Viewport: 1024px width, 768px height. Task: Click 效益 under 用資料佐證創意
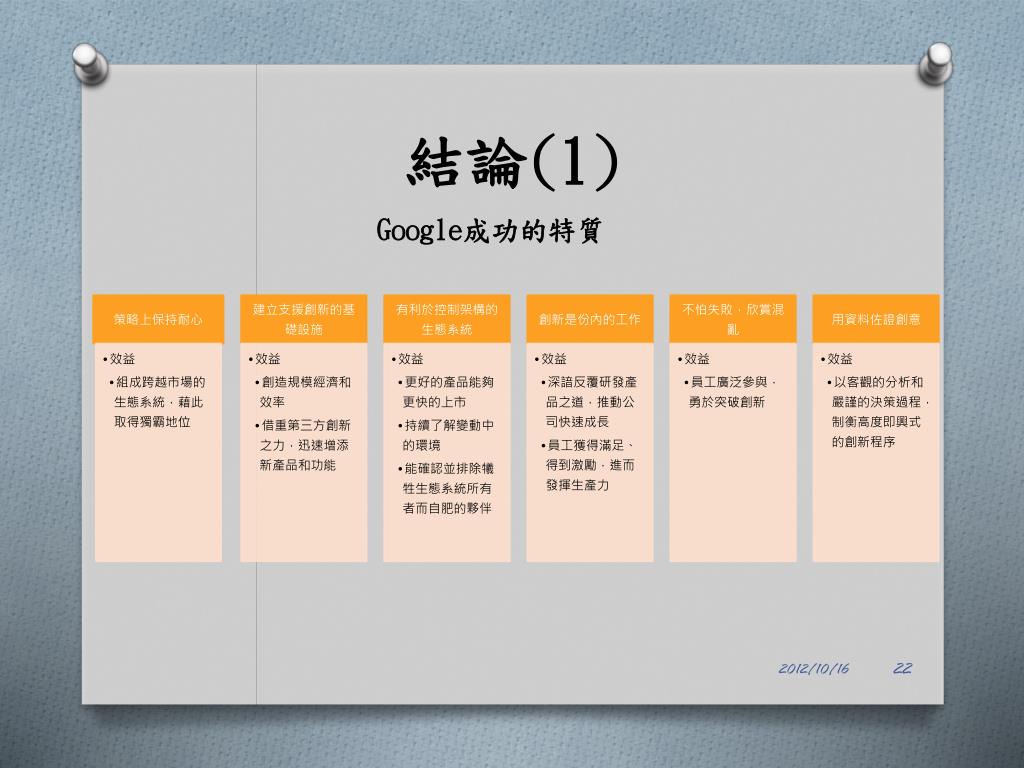click(837, 359)
